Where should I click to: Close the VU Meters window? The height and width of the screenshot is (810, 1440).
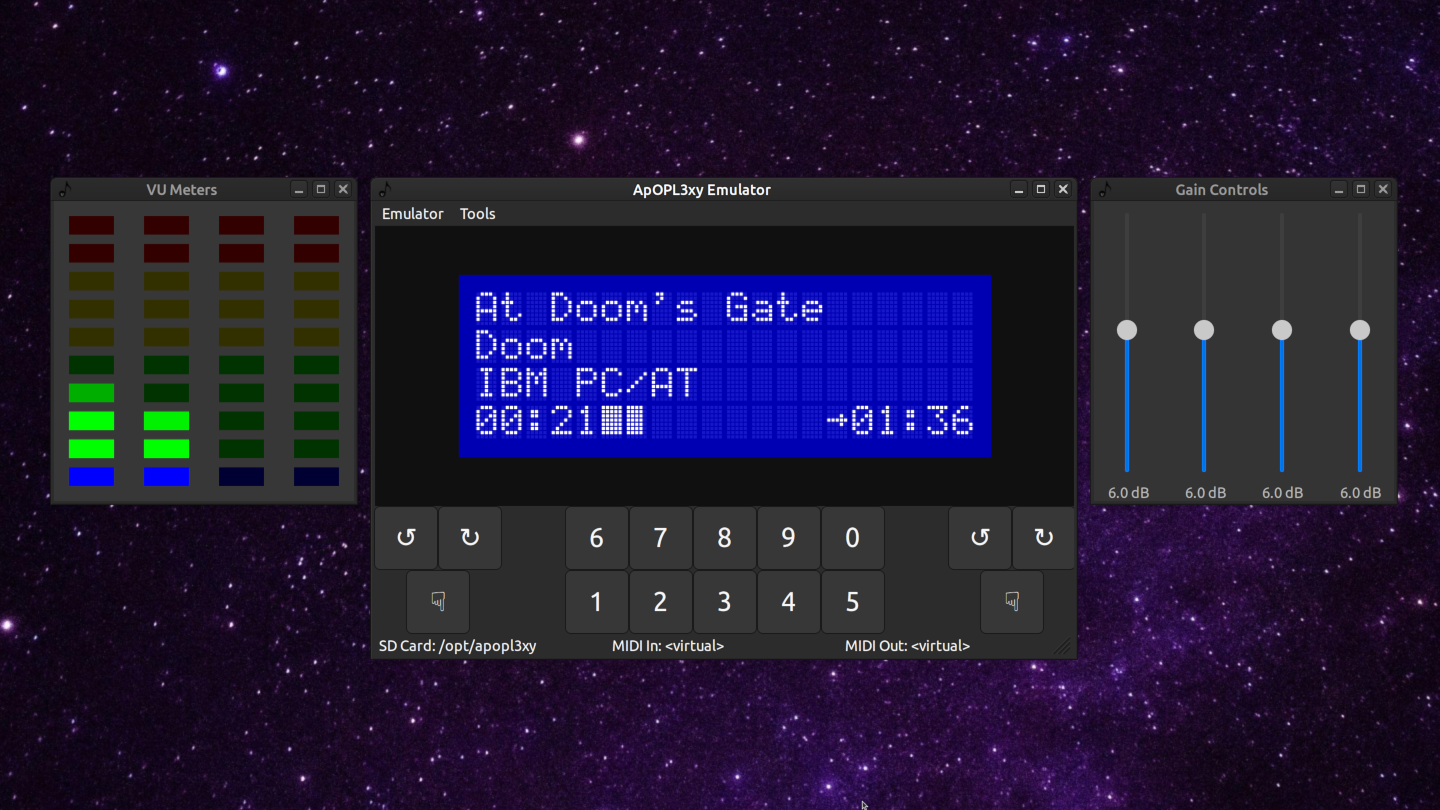343,189
